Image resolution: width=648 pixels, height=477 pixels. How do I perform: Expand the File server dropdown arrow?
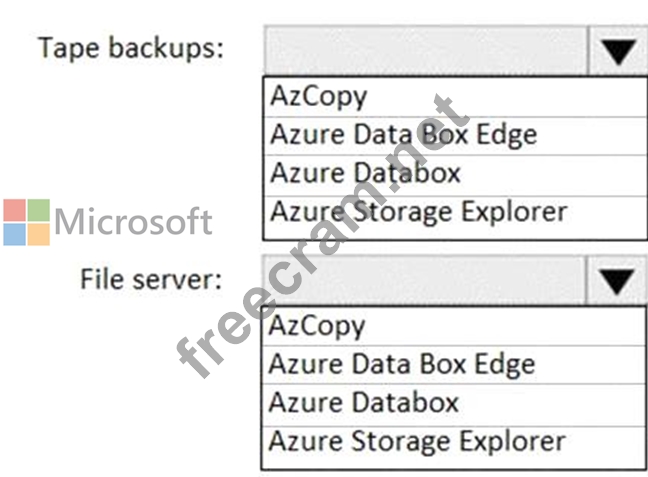[x=617, y=281]
